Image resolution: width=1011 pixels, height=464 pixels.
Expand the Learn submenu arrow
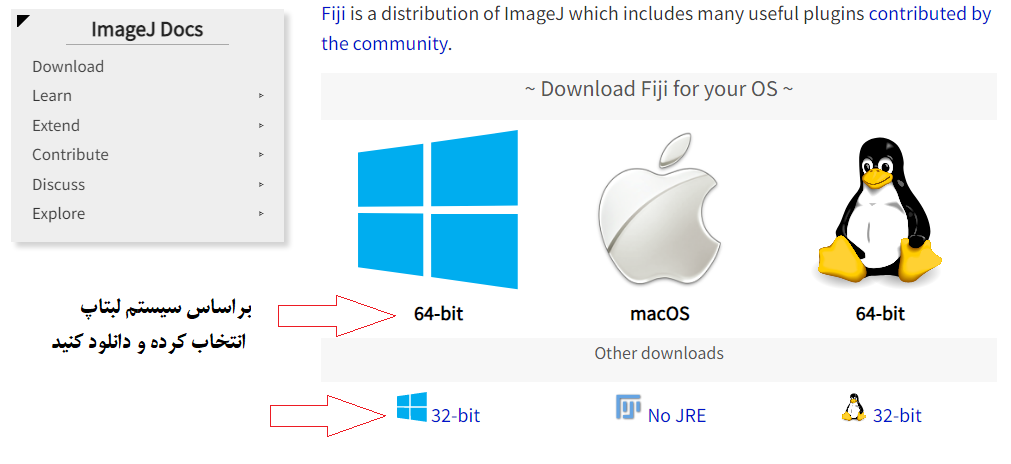point(261,95)
